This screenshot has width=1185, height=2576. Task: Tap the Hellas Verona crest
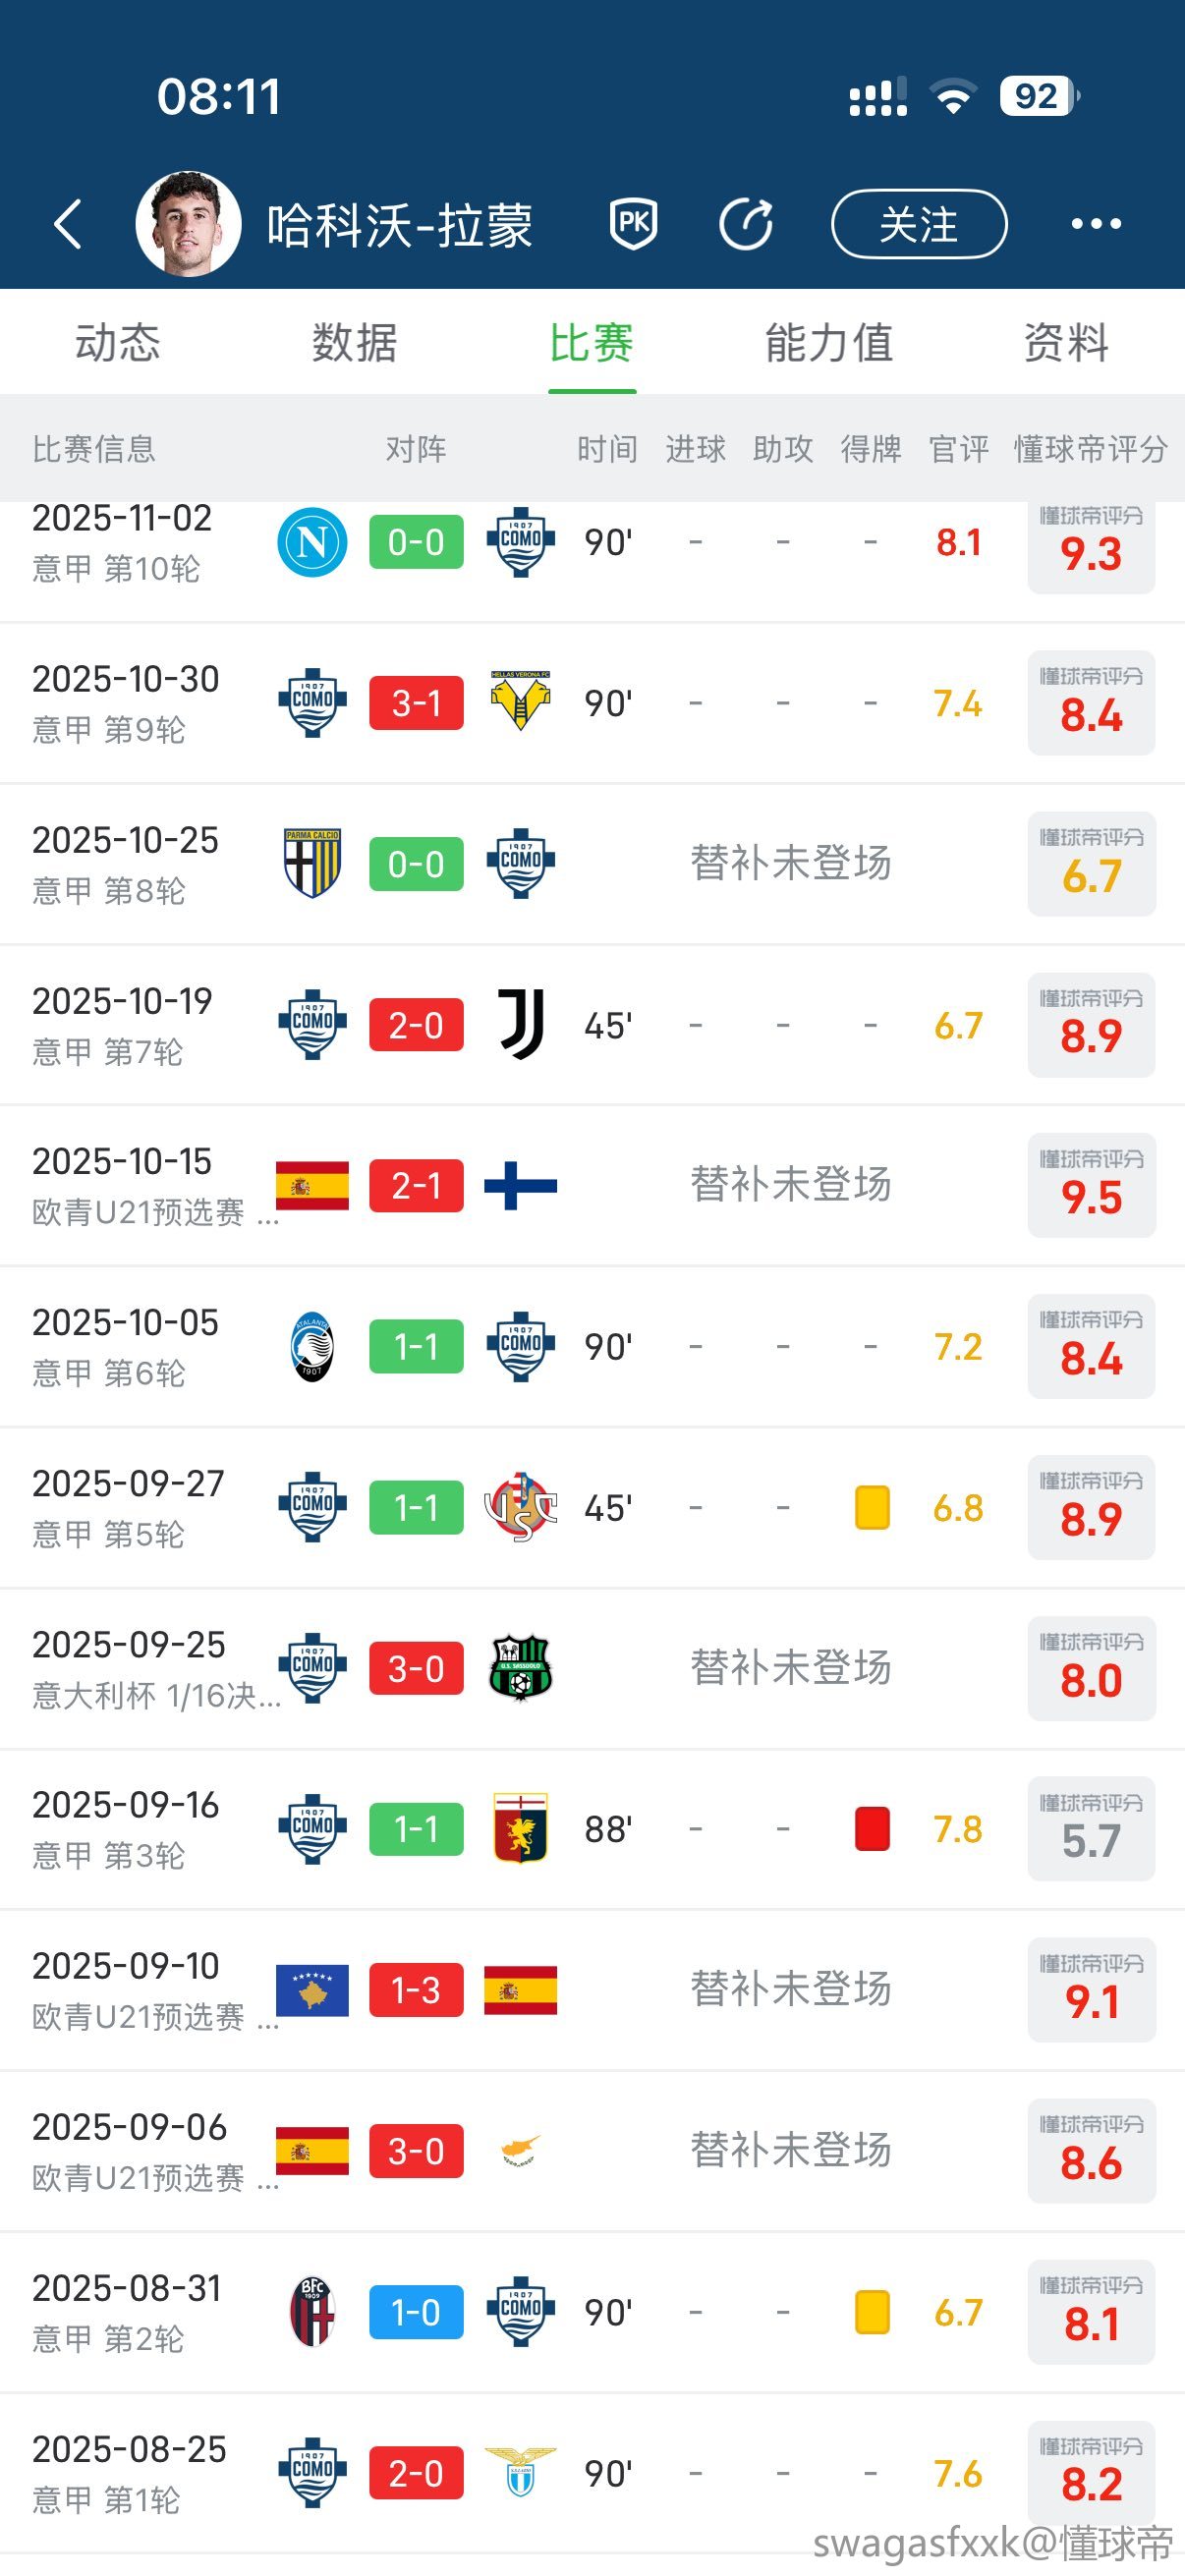coord(521,703)
